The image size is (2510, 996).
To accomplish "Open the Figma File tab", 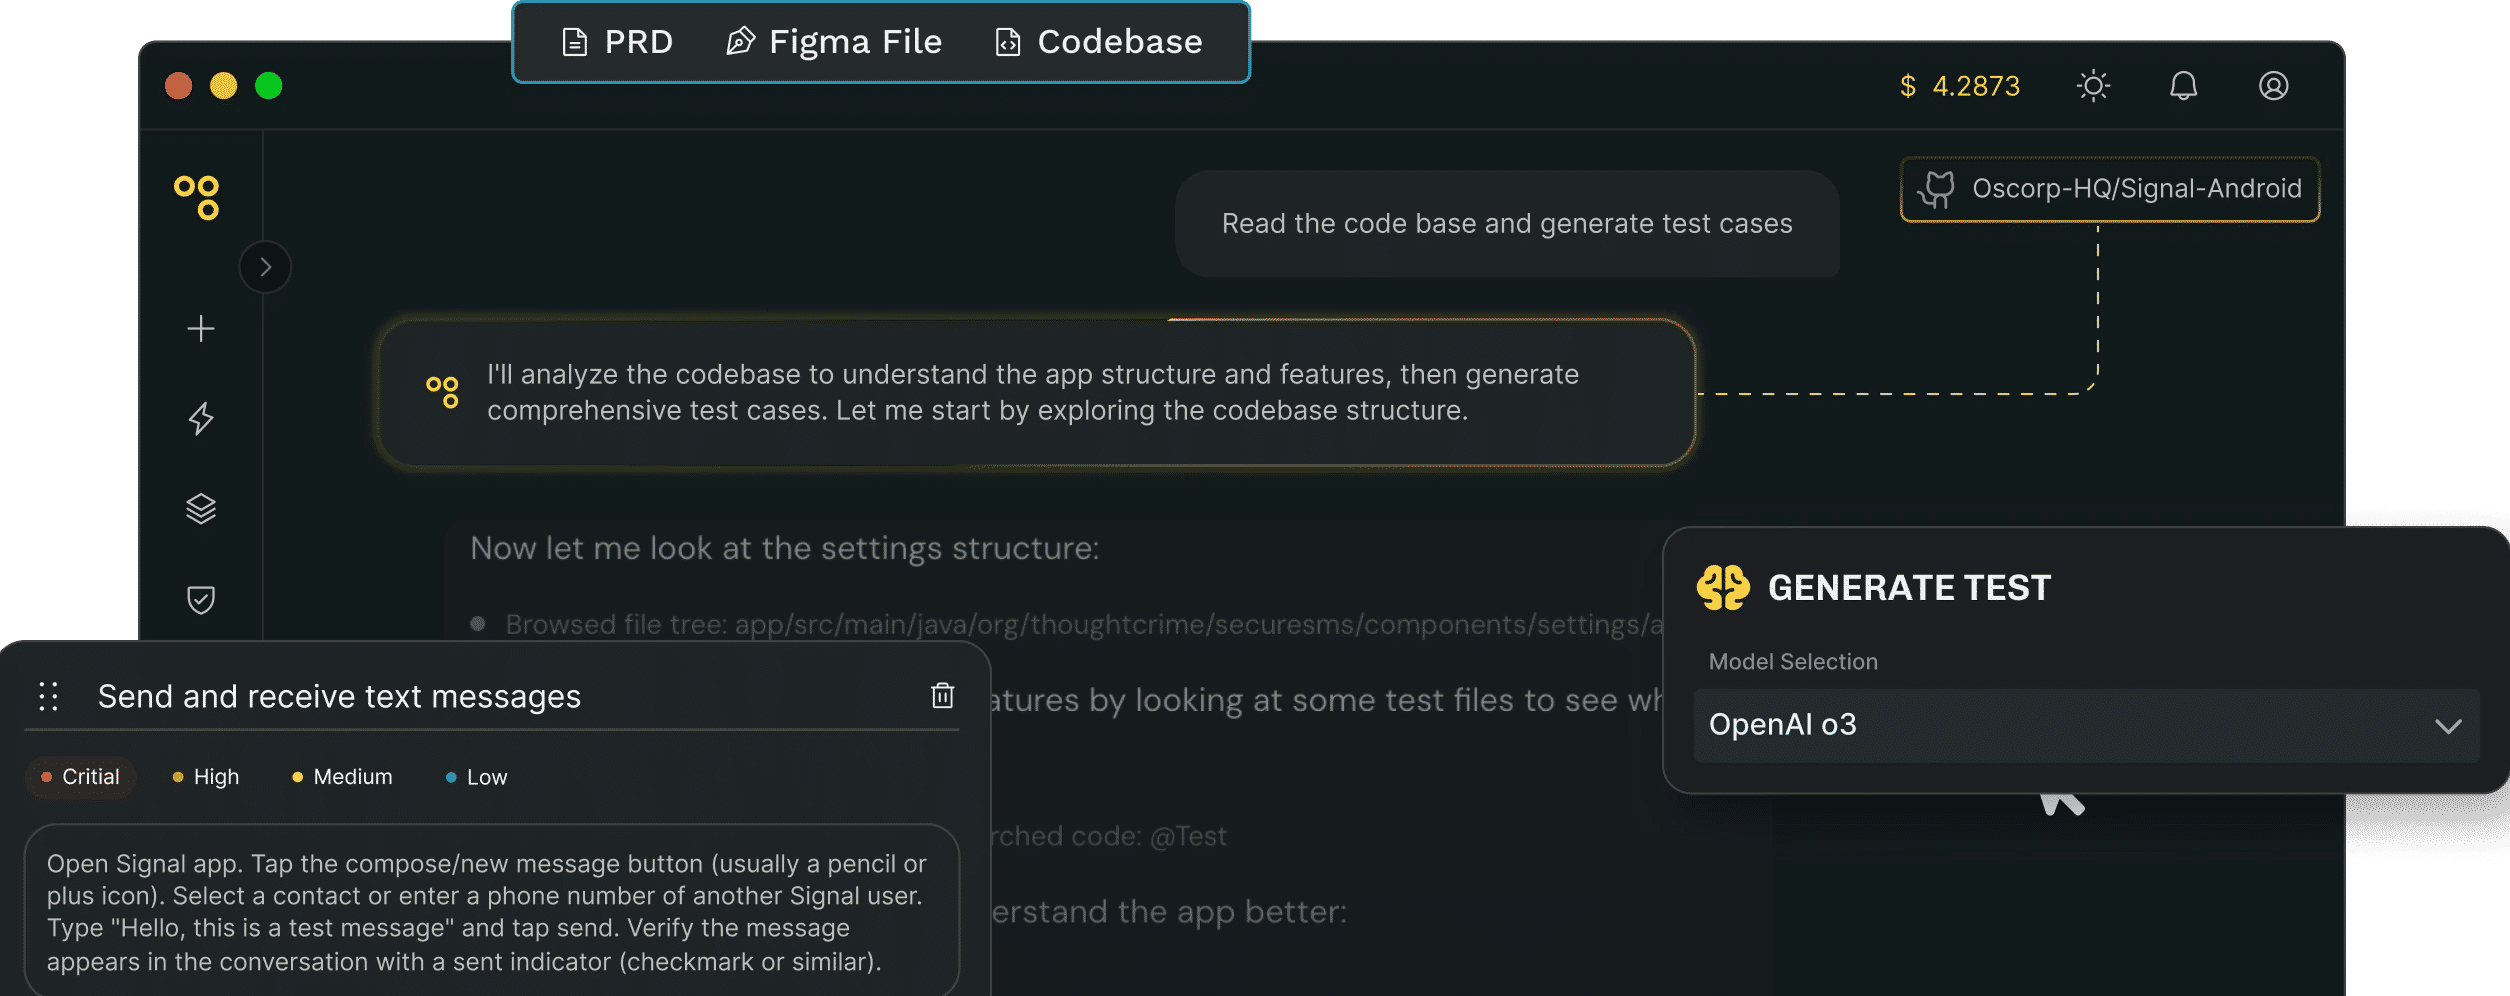I will tap(835, 42).
